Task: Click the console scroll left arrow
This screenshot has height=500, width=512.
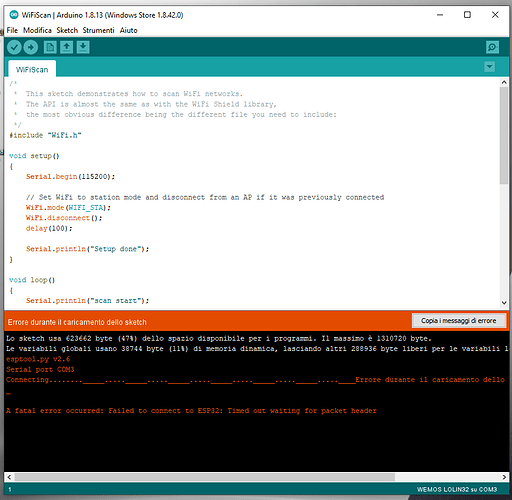Action: tap(9, 477)
